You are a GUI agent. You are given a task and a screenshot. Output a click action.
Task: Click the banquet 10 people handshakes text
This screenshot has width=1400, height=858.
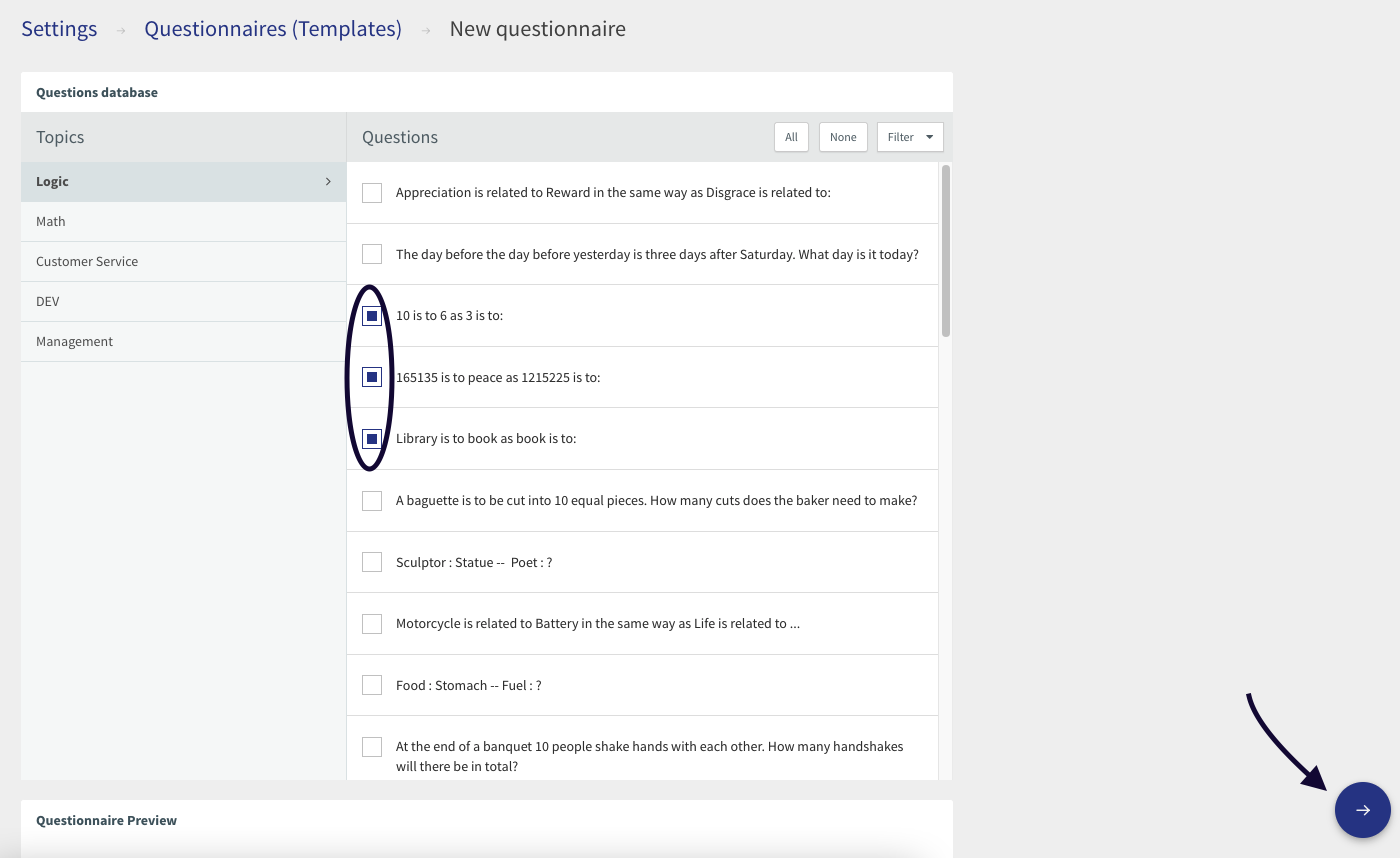tap(650, 756)
